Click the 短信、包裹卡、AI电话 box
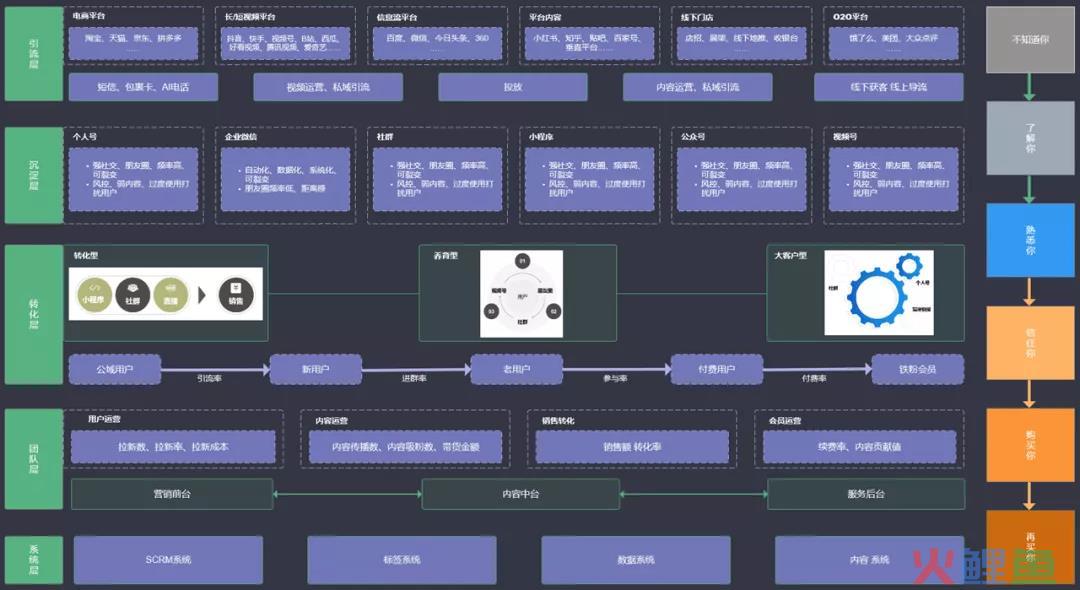The image size is (1080, 590). point(143,87)
